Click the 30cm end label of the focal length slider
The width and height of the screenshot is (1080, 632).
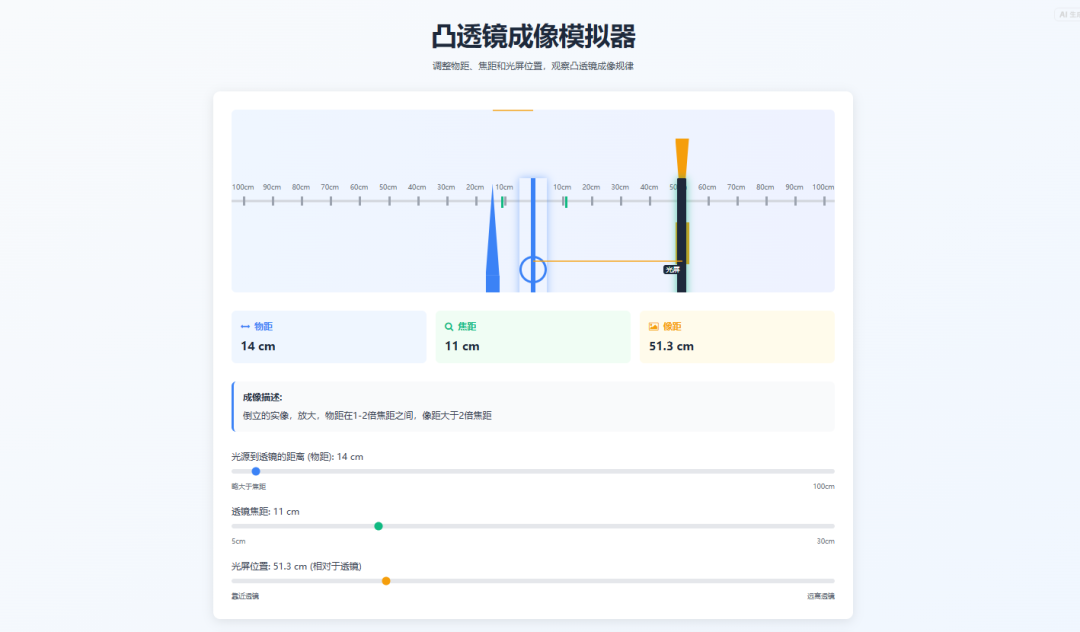(824, 540)
